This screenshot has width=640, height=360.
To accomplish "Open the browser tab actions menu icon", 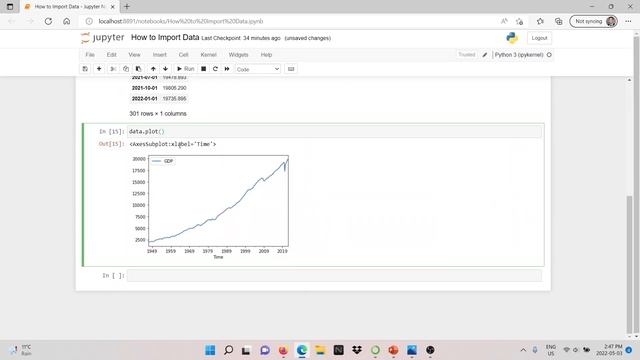I will click(x=10, y=7).
